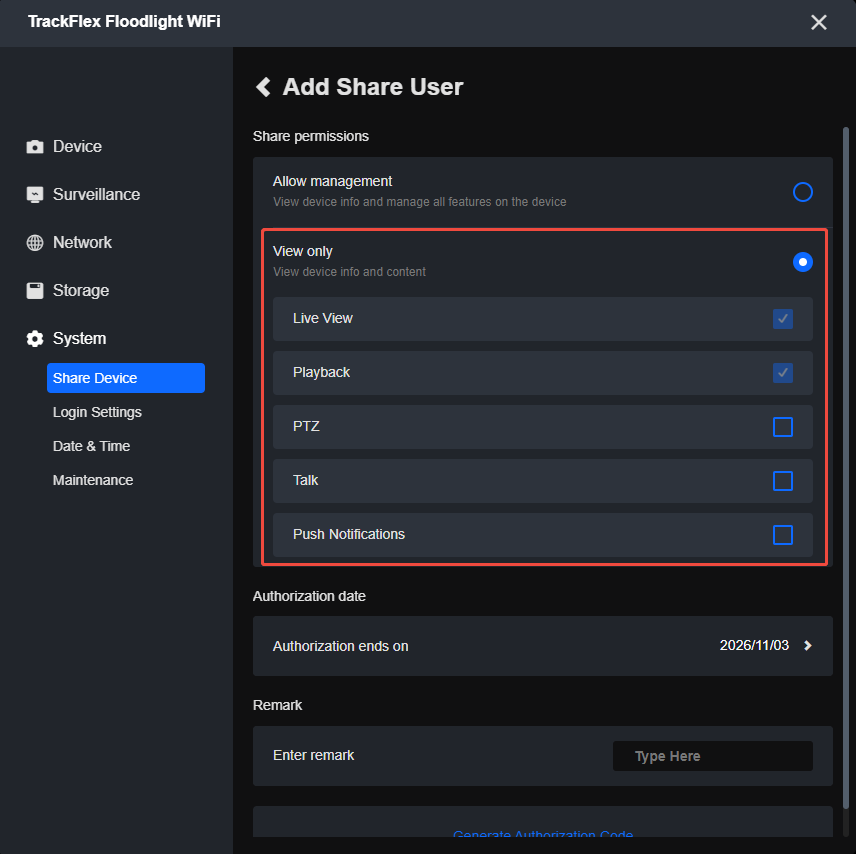This screenshot has width=856, height=854.
Task: Select the Allow management radio button
Action: [x=802, y=192]
